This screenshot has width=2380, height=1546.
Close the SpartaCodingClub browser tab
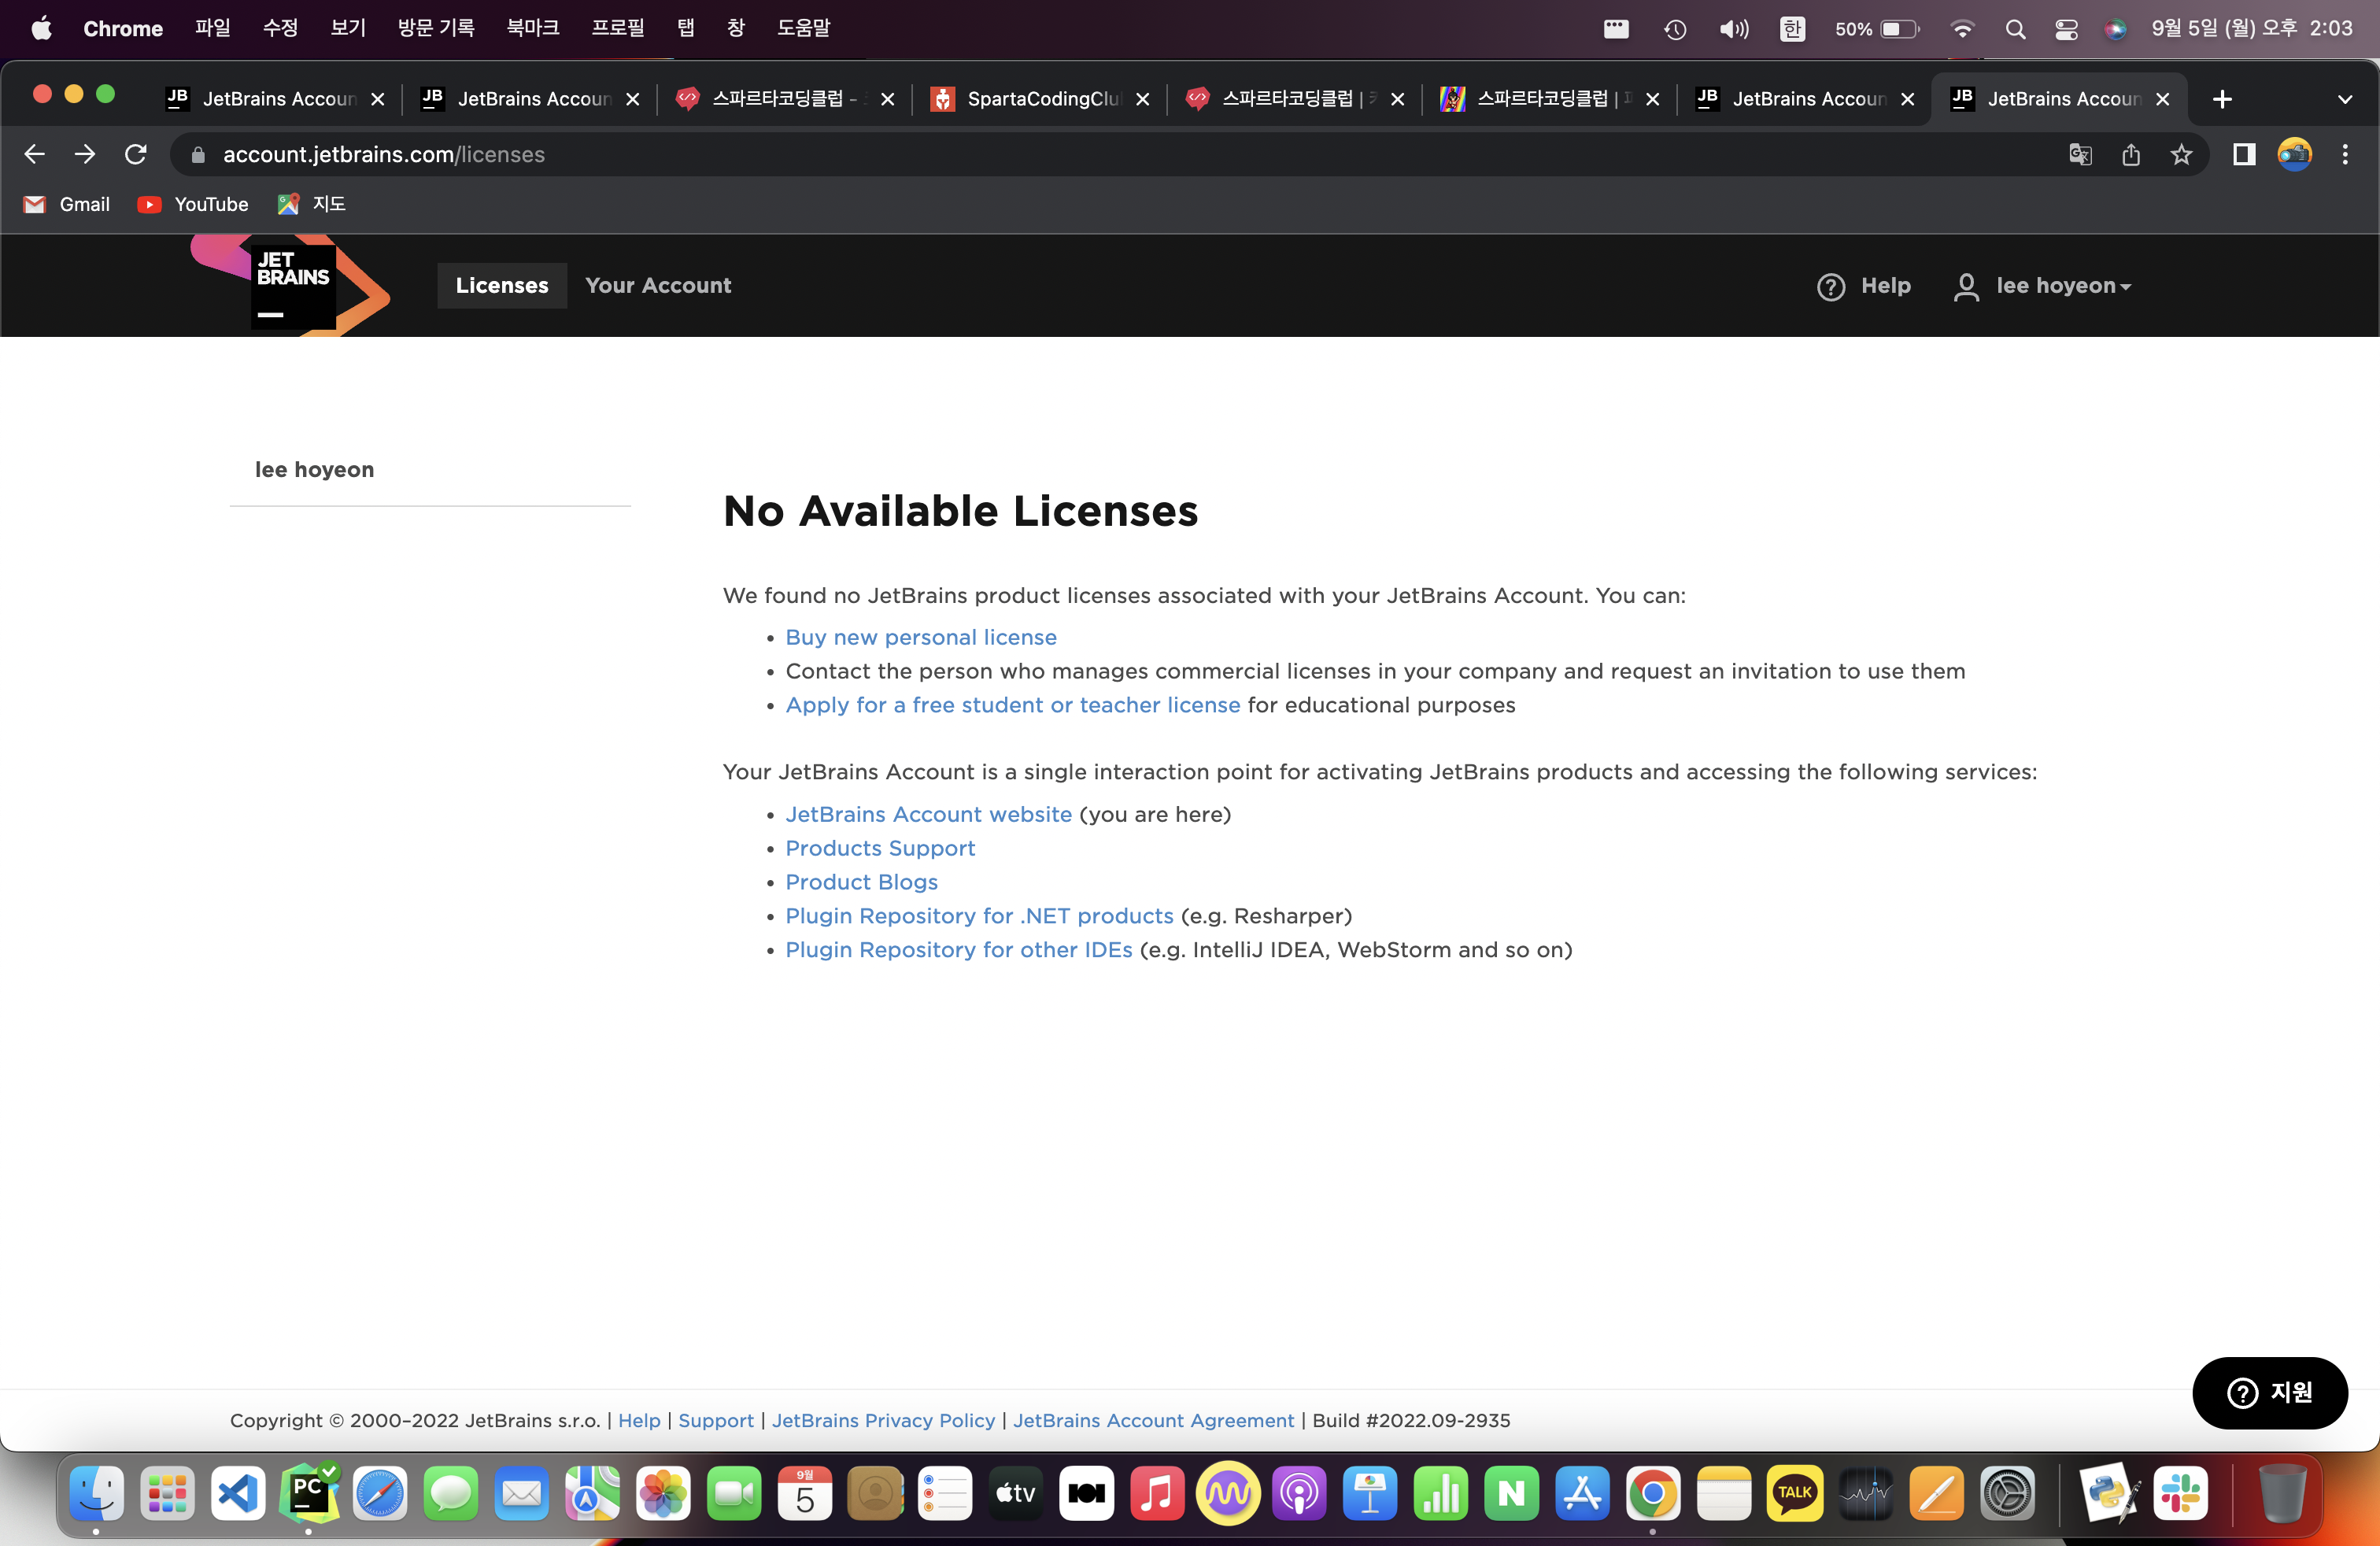click(x=1143, y=99)
